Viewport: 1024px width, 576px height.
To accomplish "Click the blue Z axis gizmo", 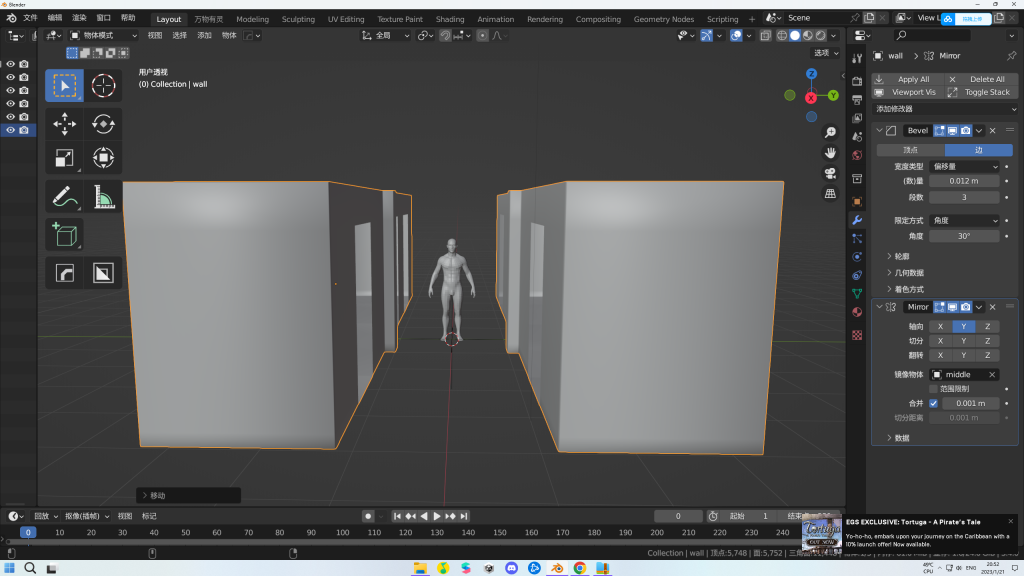I will coord(811,74).
